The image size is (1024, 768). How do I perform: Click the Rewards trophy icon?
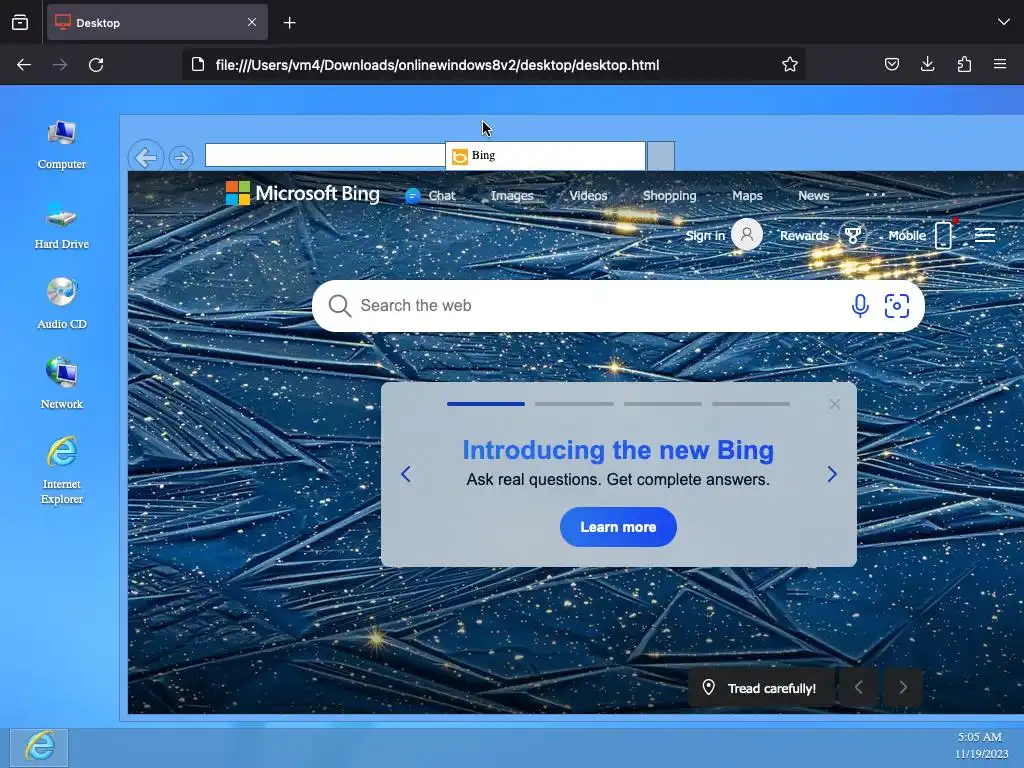[x=852, y=235]
